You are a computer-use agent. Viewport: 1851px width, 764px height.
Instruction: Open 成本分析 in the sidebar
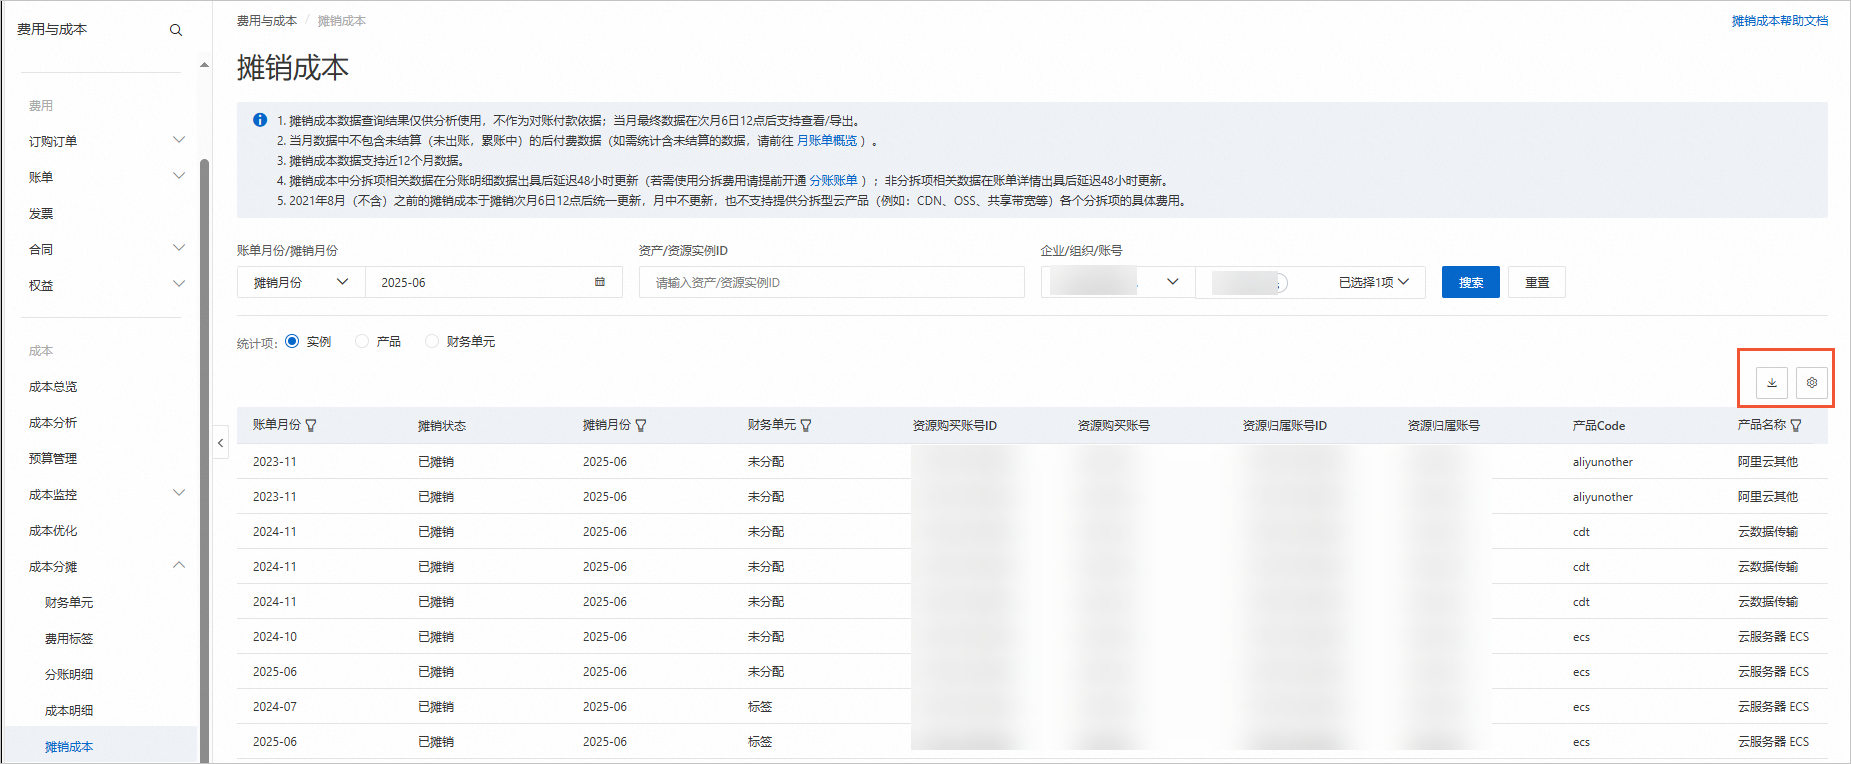pos(53,422)
